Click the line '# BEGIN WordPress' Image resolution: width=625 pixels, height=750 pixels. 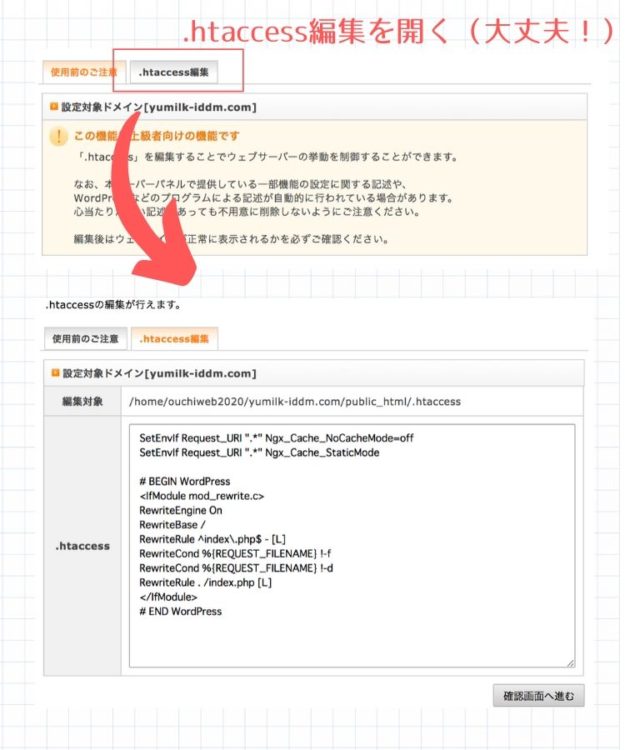185,481
